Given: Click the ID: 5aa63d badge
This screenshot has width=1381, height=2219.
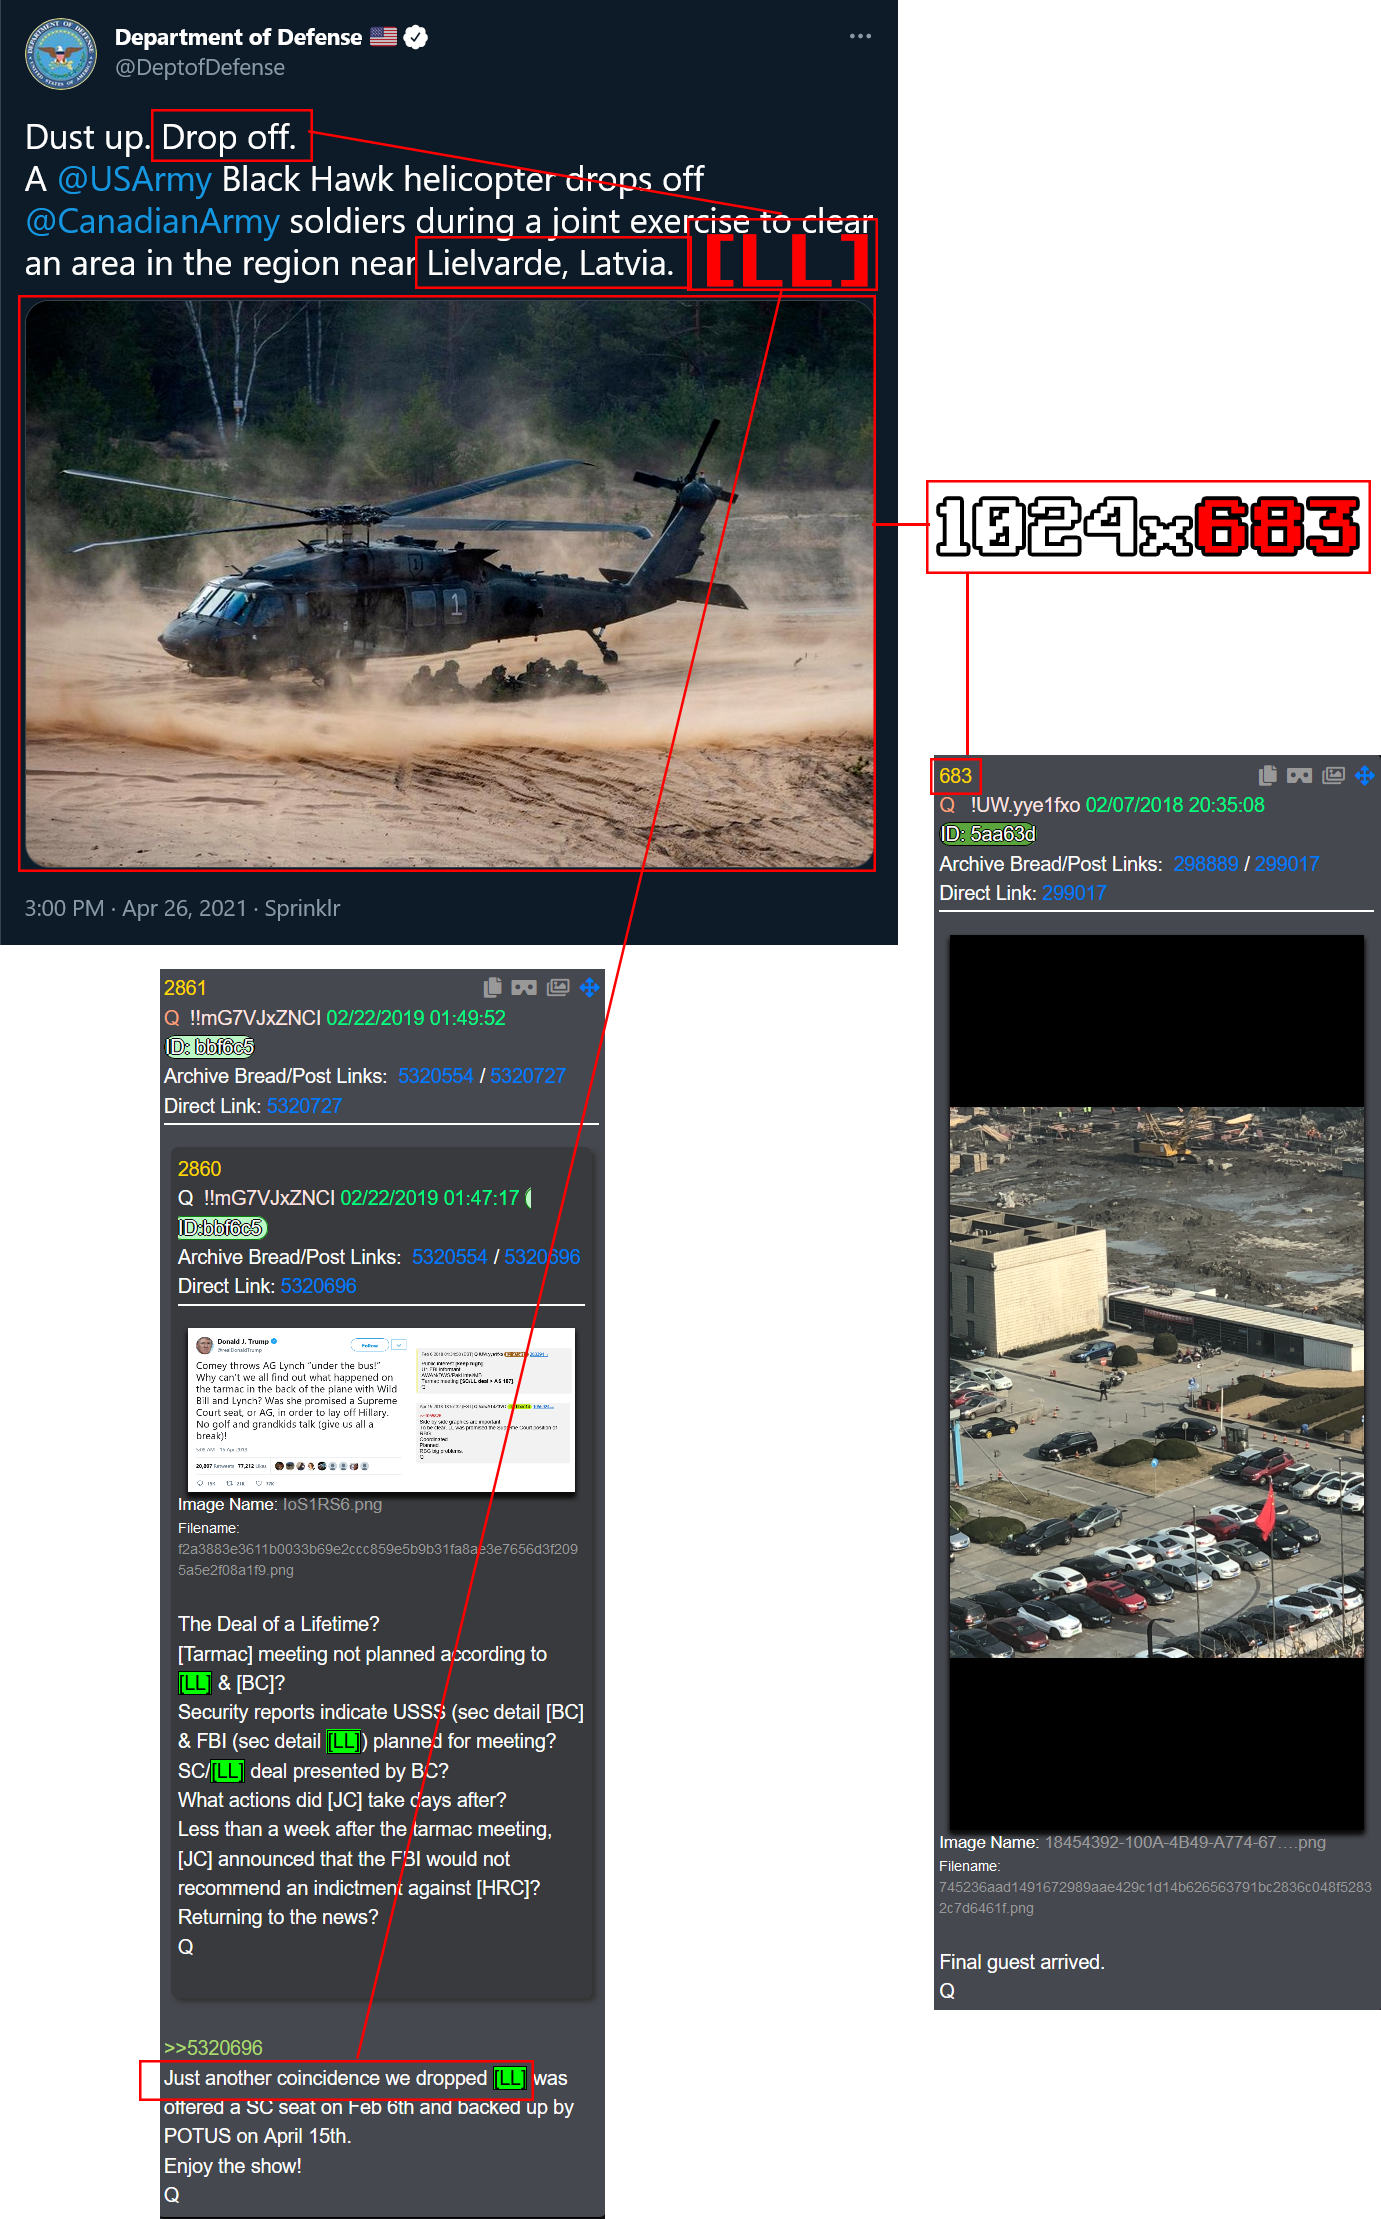Looking at the screenshot, I should [x=988, y=834].
